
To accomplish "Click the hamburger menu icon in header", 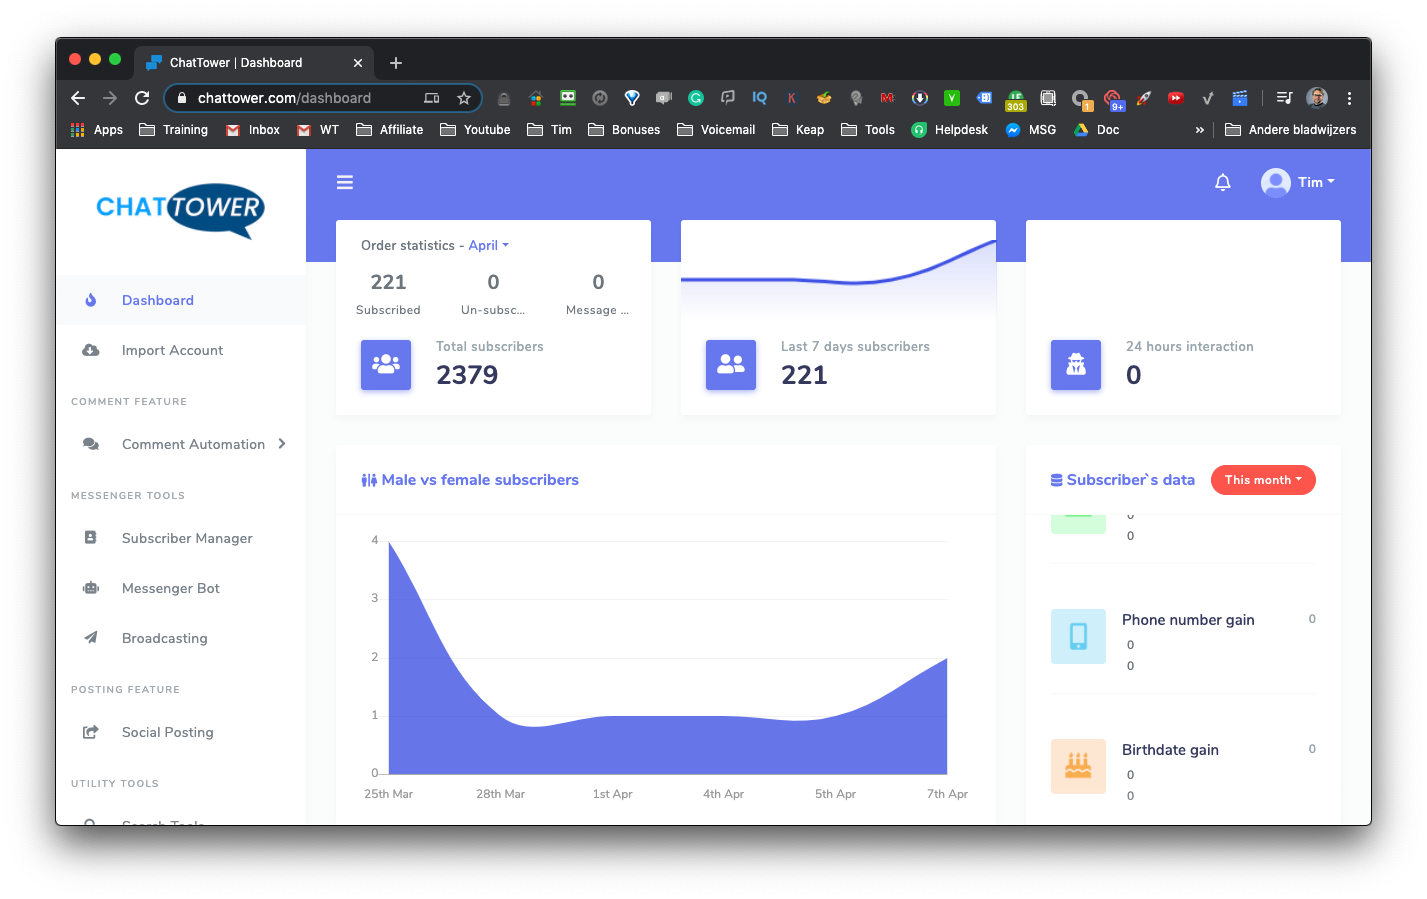I will pyautogui.click(x=345, y=182).
